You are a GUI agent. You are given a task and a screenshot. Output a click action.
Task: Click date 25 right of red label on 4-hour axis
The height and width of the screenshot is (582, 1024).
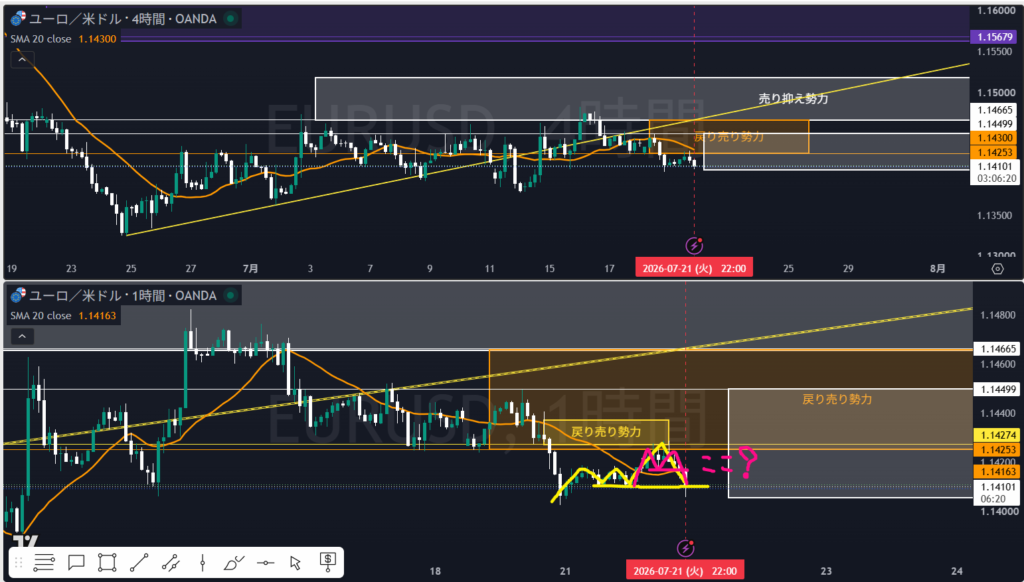pos(788,268)
